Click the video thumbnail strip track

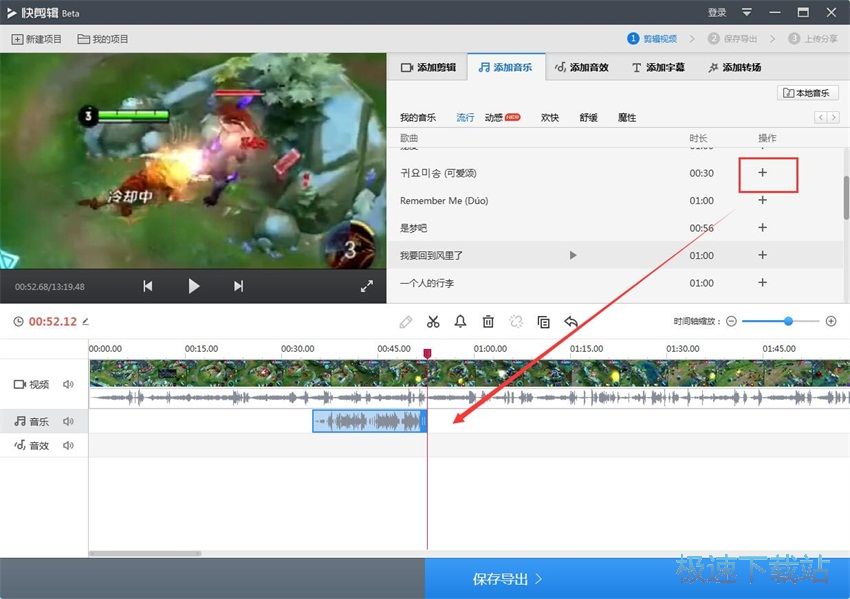(469, 373)
